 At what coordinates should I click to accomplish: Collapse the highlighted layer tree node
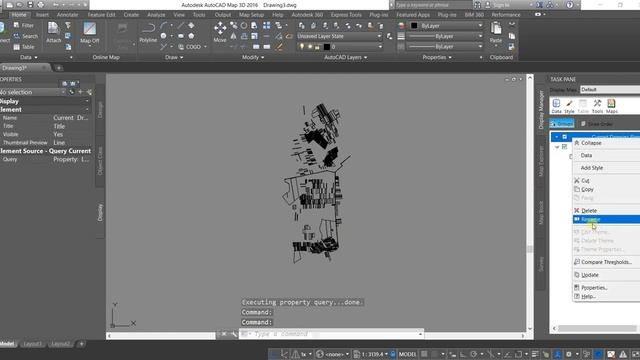click(556, 137)
